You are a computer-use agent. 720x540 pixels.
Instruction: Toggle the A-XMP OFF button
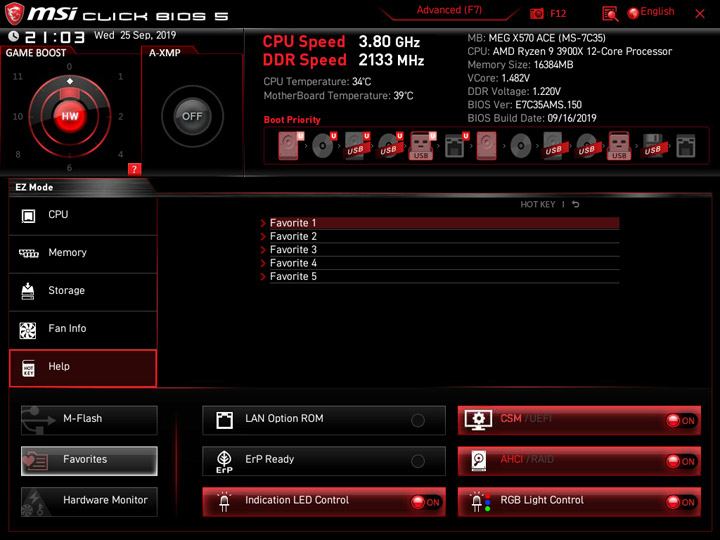point(192,116)
